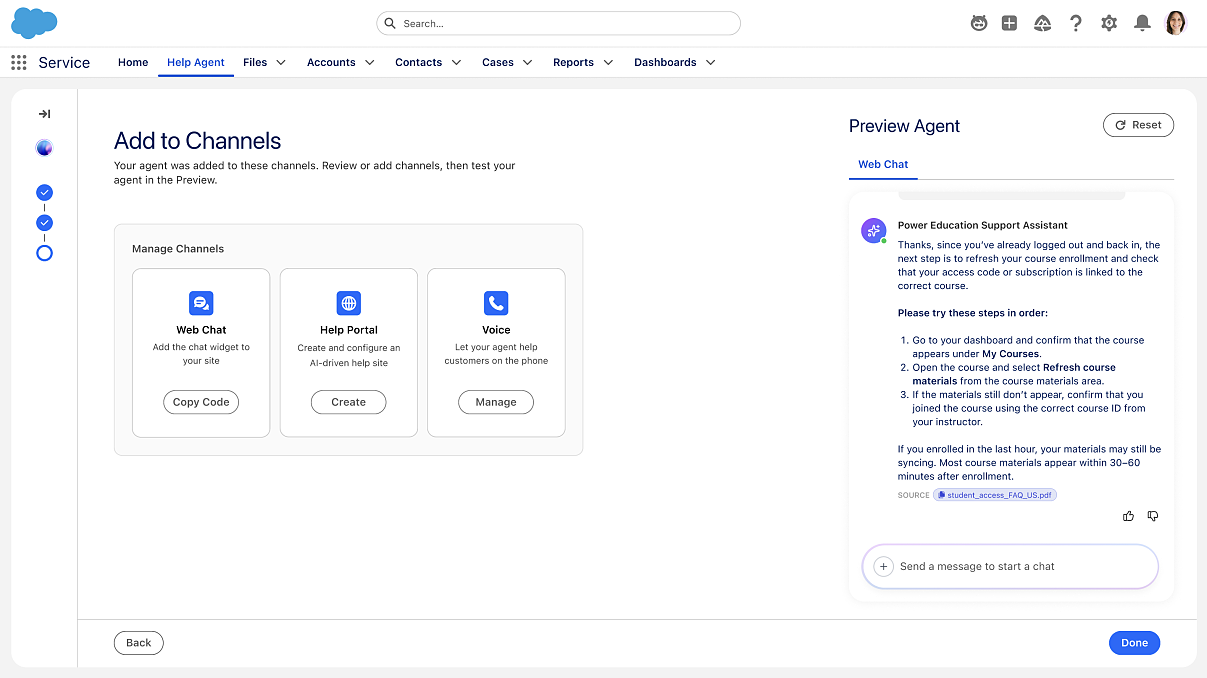The height and width of the screenshot is (678, 1207).
Task: Click the Add to Channels heading
Action: click(198, 141)
